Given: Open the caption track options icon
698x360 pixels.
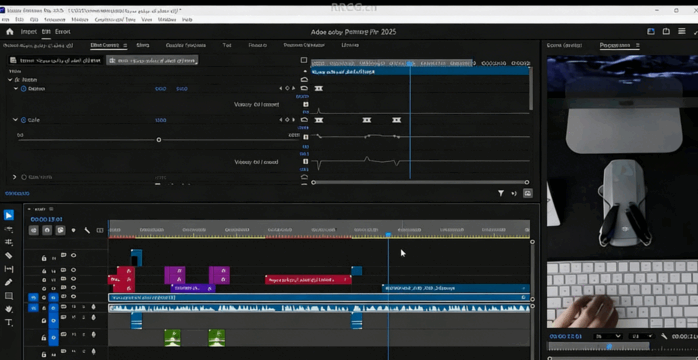Looking at the screenshot, I should (x=100, y=231).
